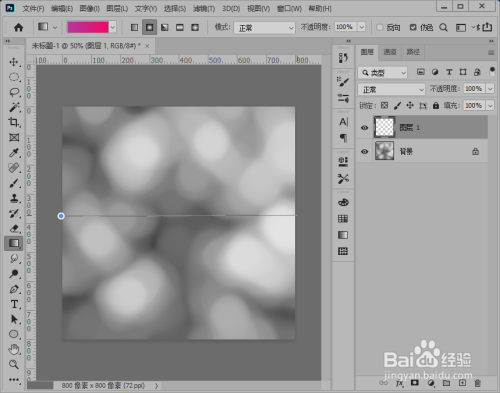Switch to the 通道 tab
Viewport: 500px width, 393px height.
pyautogui.click(x=390, y=52)
